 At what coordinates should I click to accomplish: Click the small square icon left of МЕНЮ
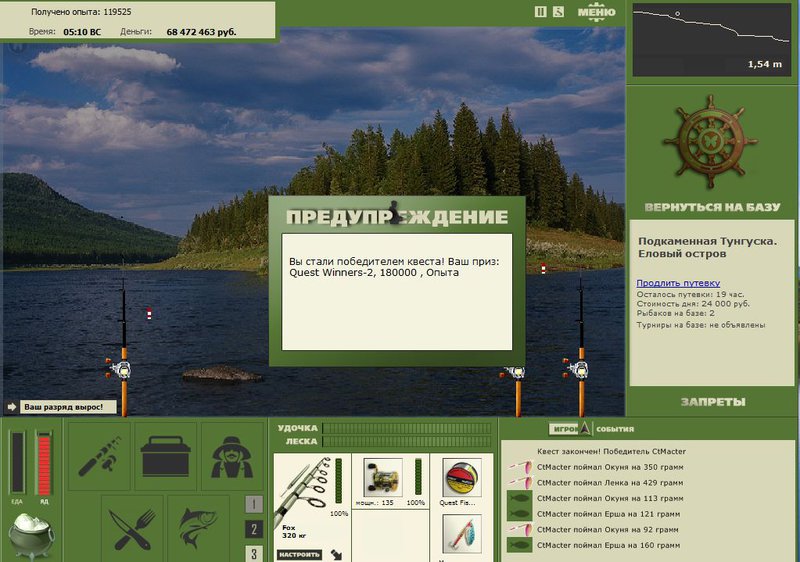pos(559,12)
